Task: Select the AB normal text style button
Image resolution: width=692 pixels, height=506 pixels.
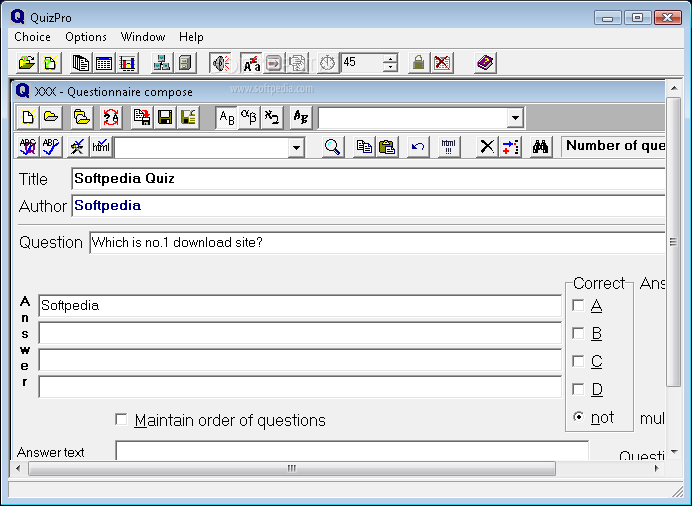Action: [x=226, y=117]
